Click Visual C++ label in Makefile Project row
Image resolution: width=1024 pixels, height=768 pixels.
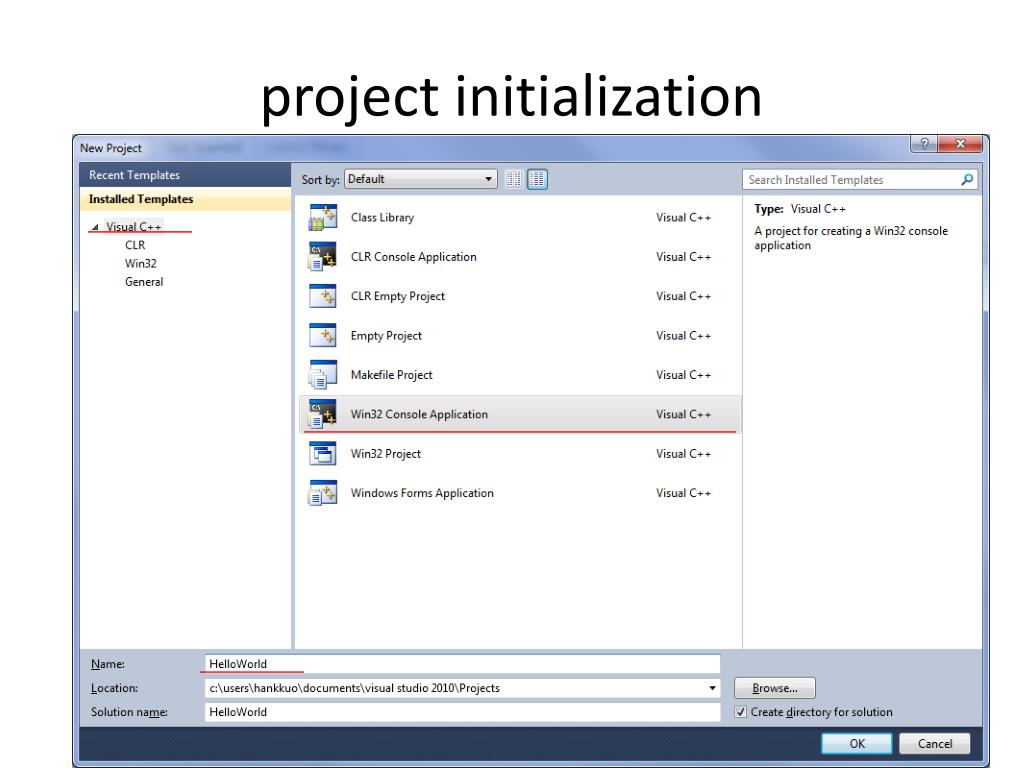684,375
